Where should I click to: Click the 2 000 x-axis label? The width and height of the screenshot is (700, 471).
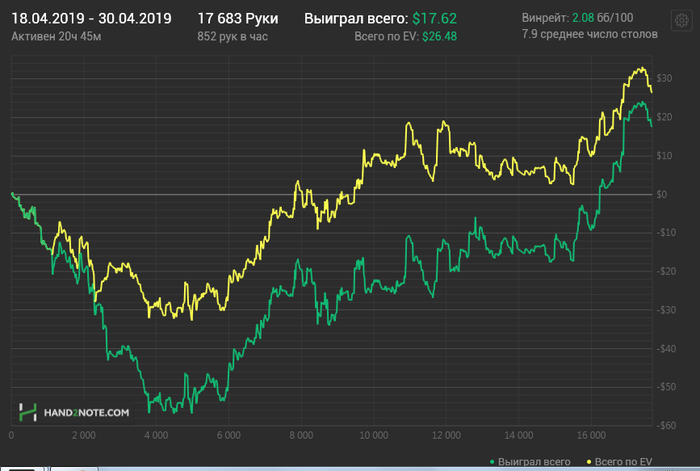click(x=83, y=435)
